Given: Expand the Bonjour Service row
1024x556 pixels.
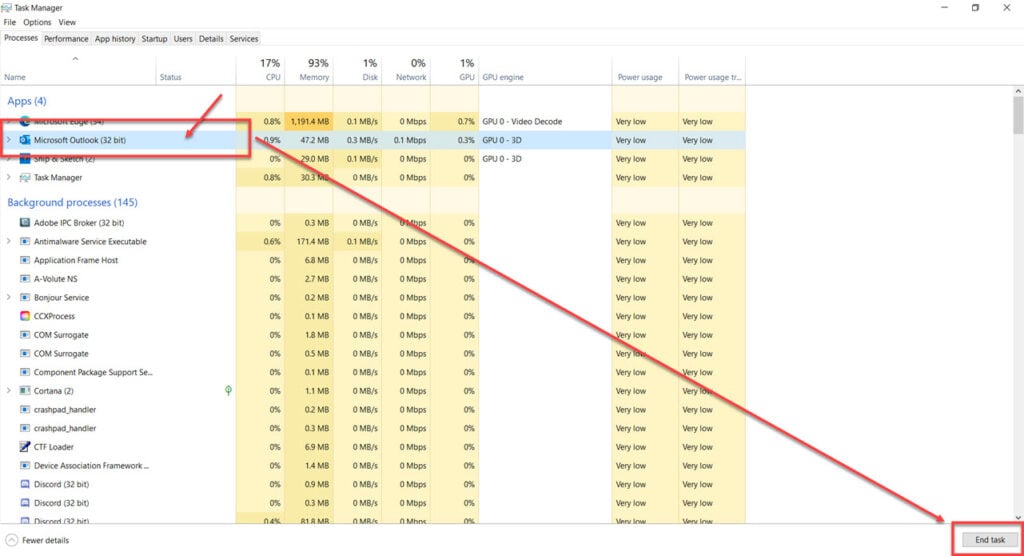Looking at the screenshot, I should click(x=8, y=297).
